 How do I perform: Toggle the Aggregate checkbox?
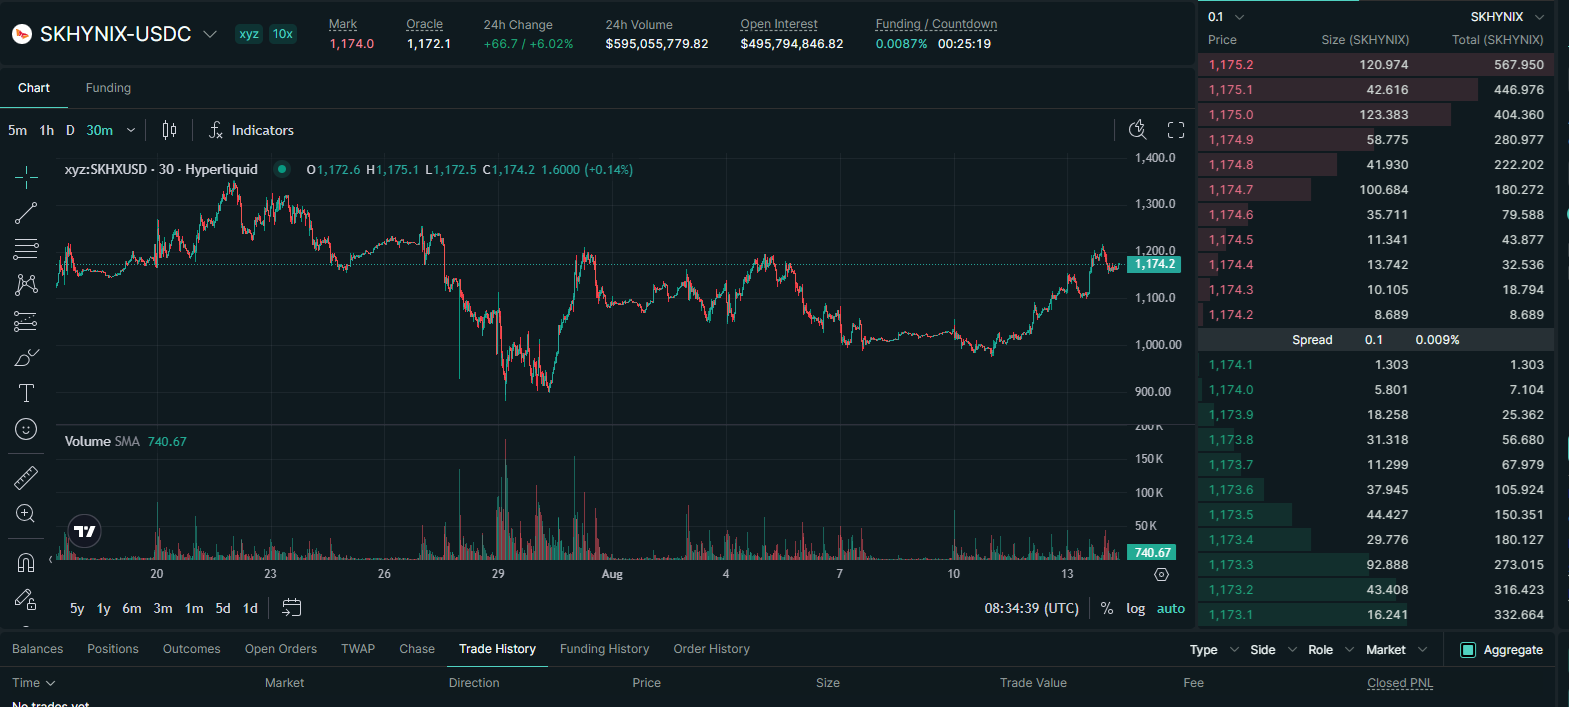pos(1468,650)
